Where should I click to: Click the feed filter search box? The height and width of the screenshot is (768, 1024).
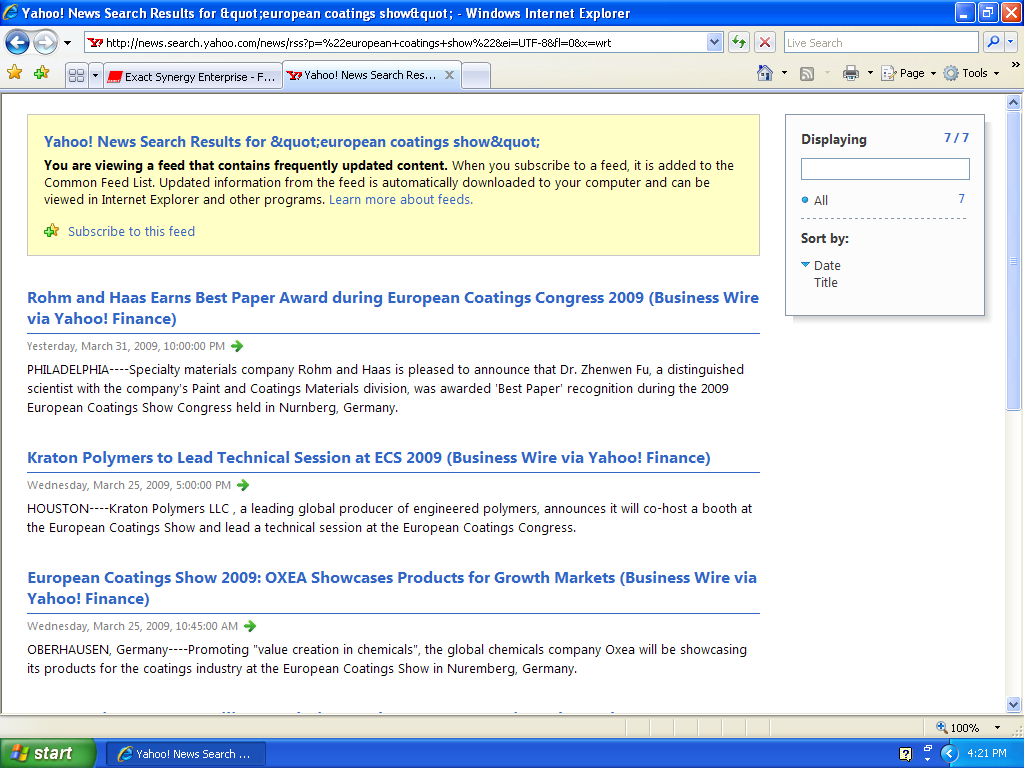[885, 169]
